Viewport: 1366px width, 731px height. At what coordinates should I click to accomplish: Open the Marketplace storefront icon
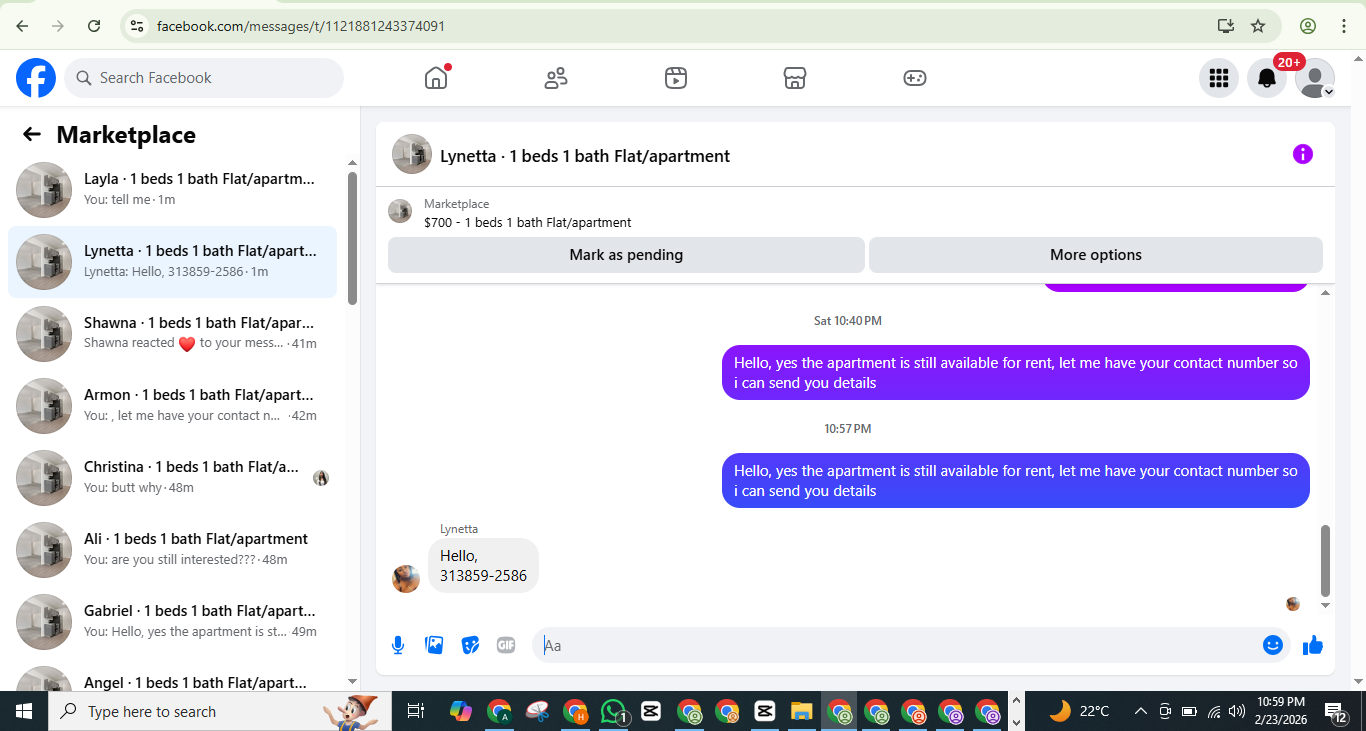coord(795,78)
